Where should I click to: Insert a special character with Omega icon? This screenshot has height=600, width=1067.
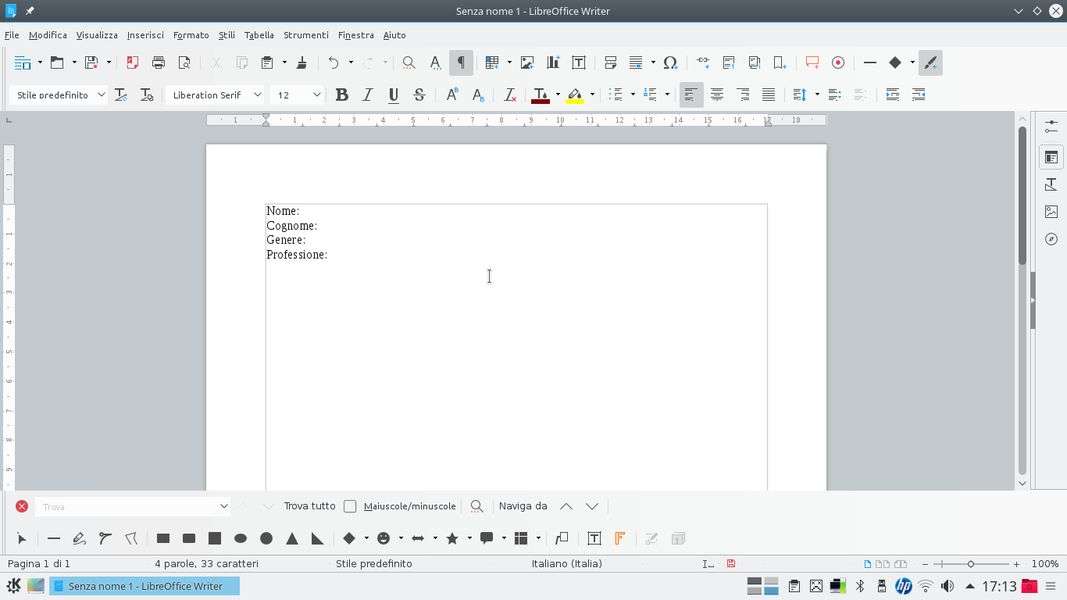pos(670,63)
